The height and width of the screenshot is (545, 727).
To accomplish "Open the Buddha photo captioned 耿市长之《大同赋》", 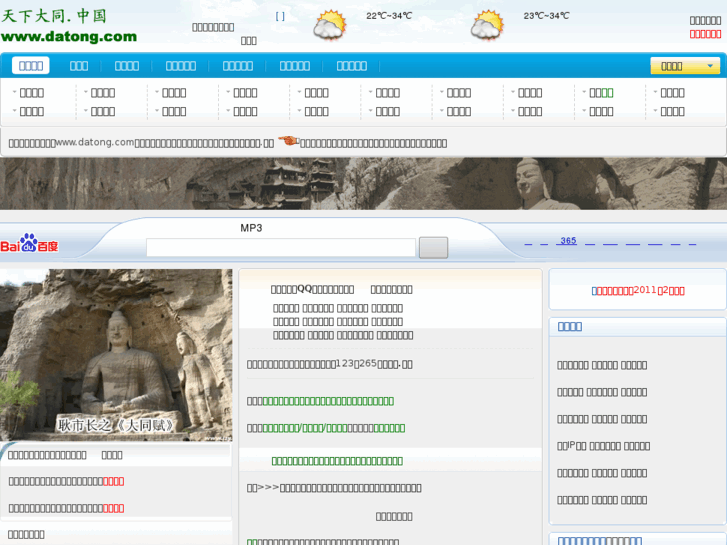I will (116, 355).
